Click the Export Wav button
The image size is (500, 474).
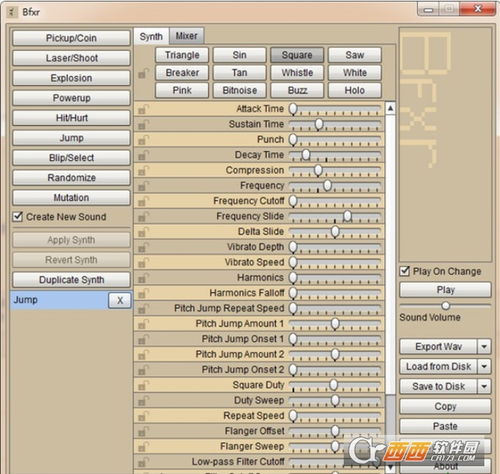[x=438, y=347]
